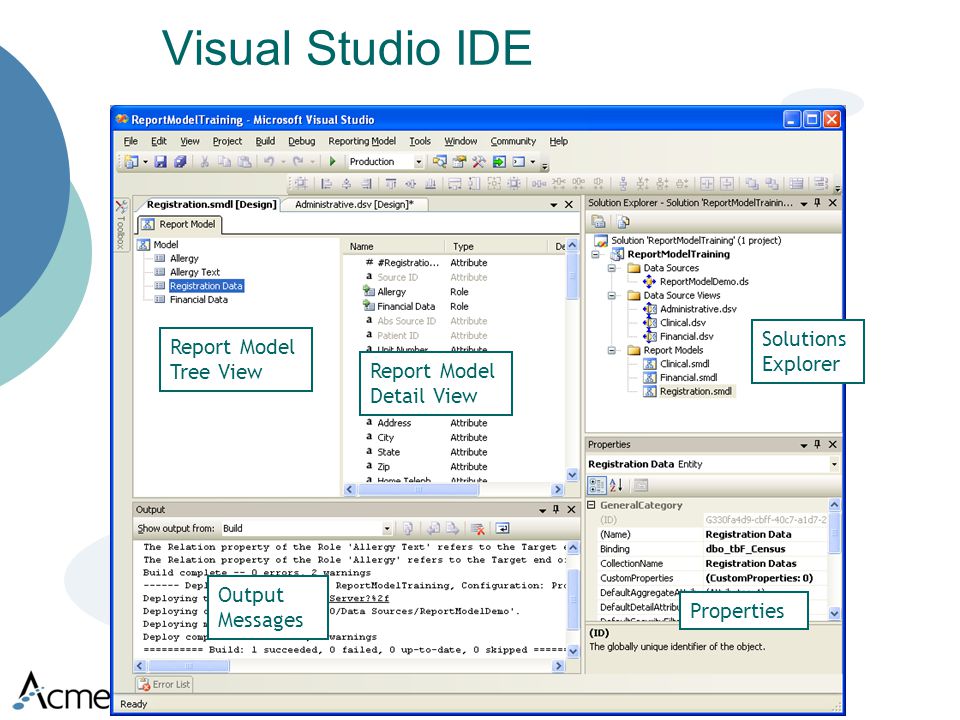The width and height of the screenshot is (960, 720).
Task: Select Registration Data entity in Model tree
Action: (x=206, y=286)
